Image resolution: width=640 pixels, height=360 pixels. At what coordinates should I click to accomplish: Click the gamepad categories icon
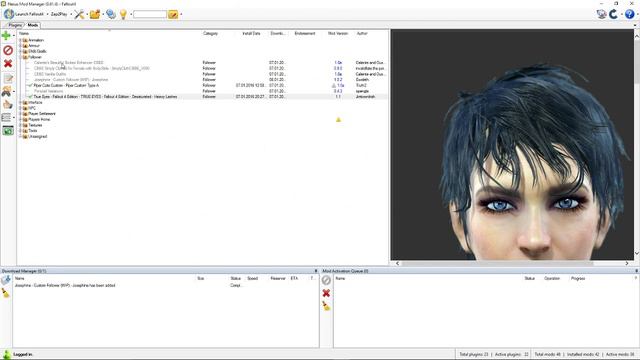pos(6,91)
